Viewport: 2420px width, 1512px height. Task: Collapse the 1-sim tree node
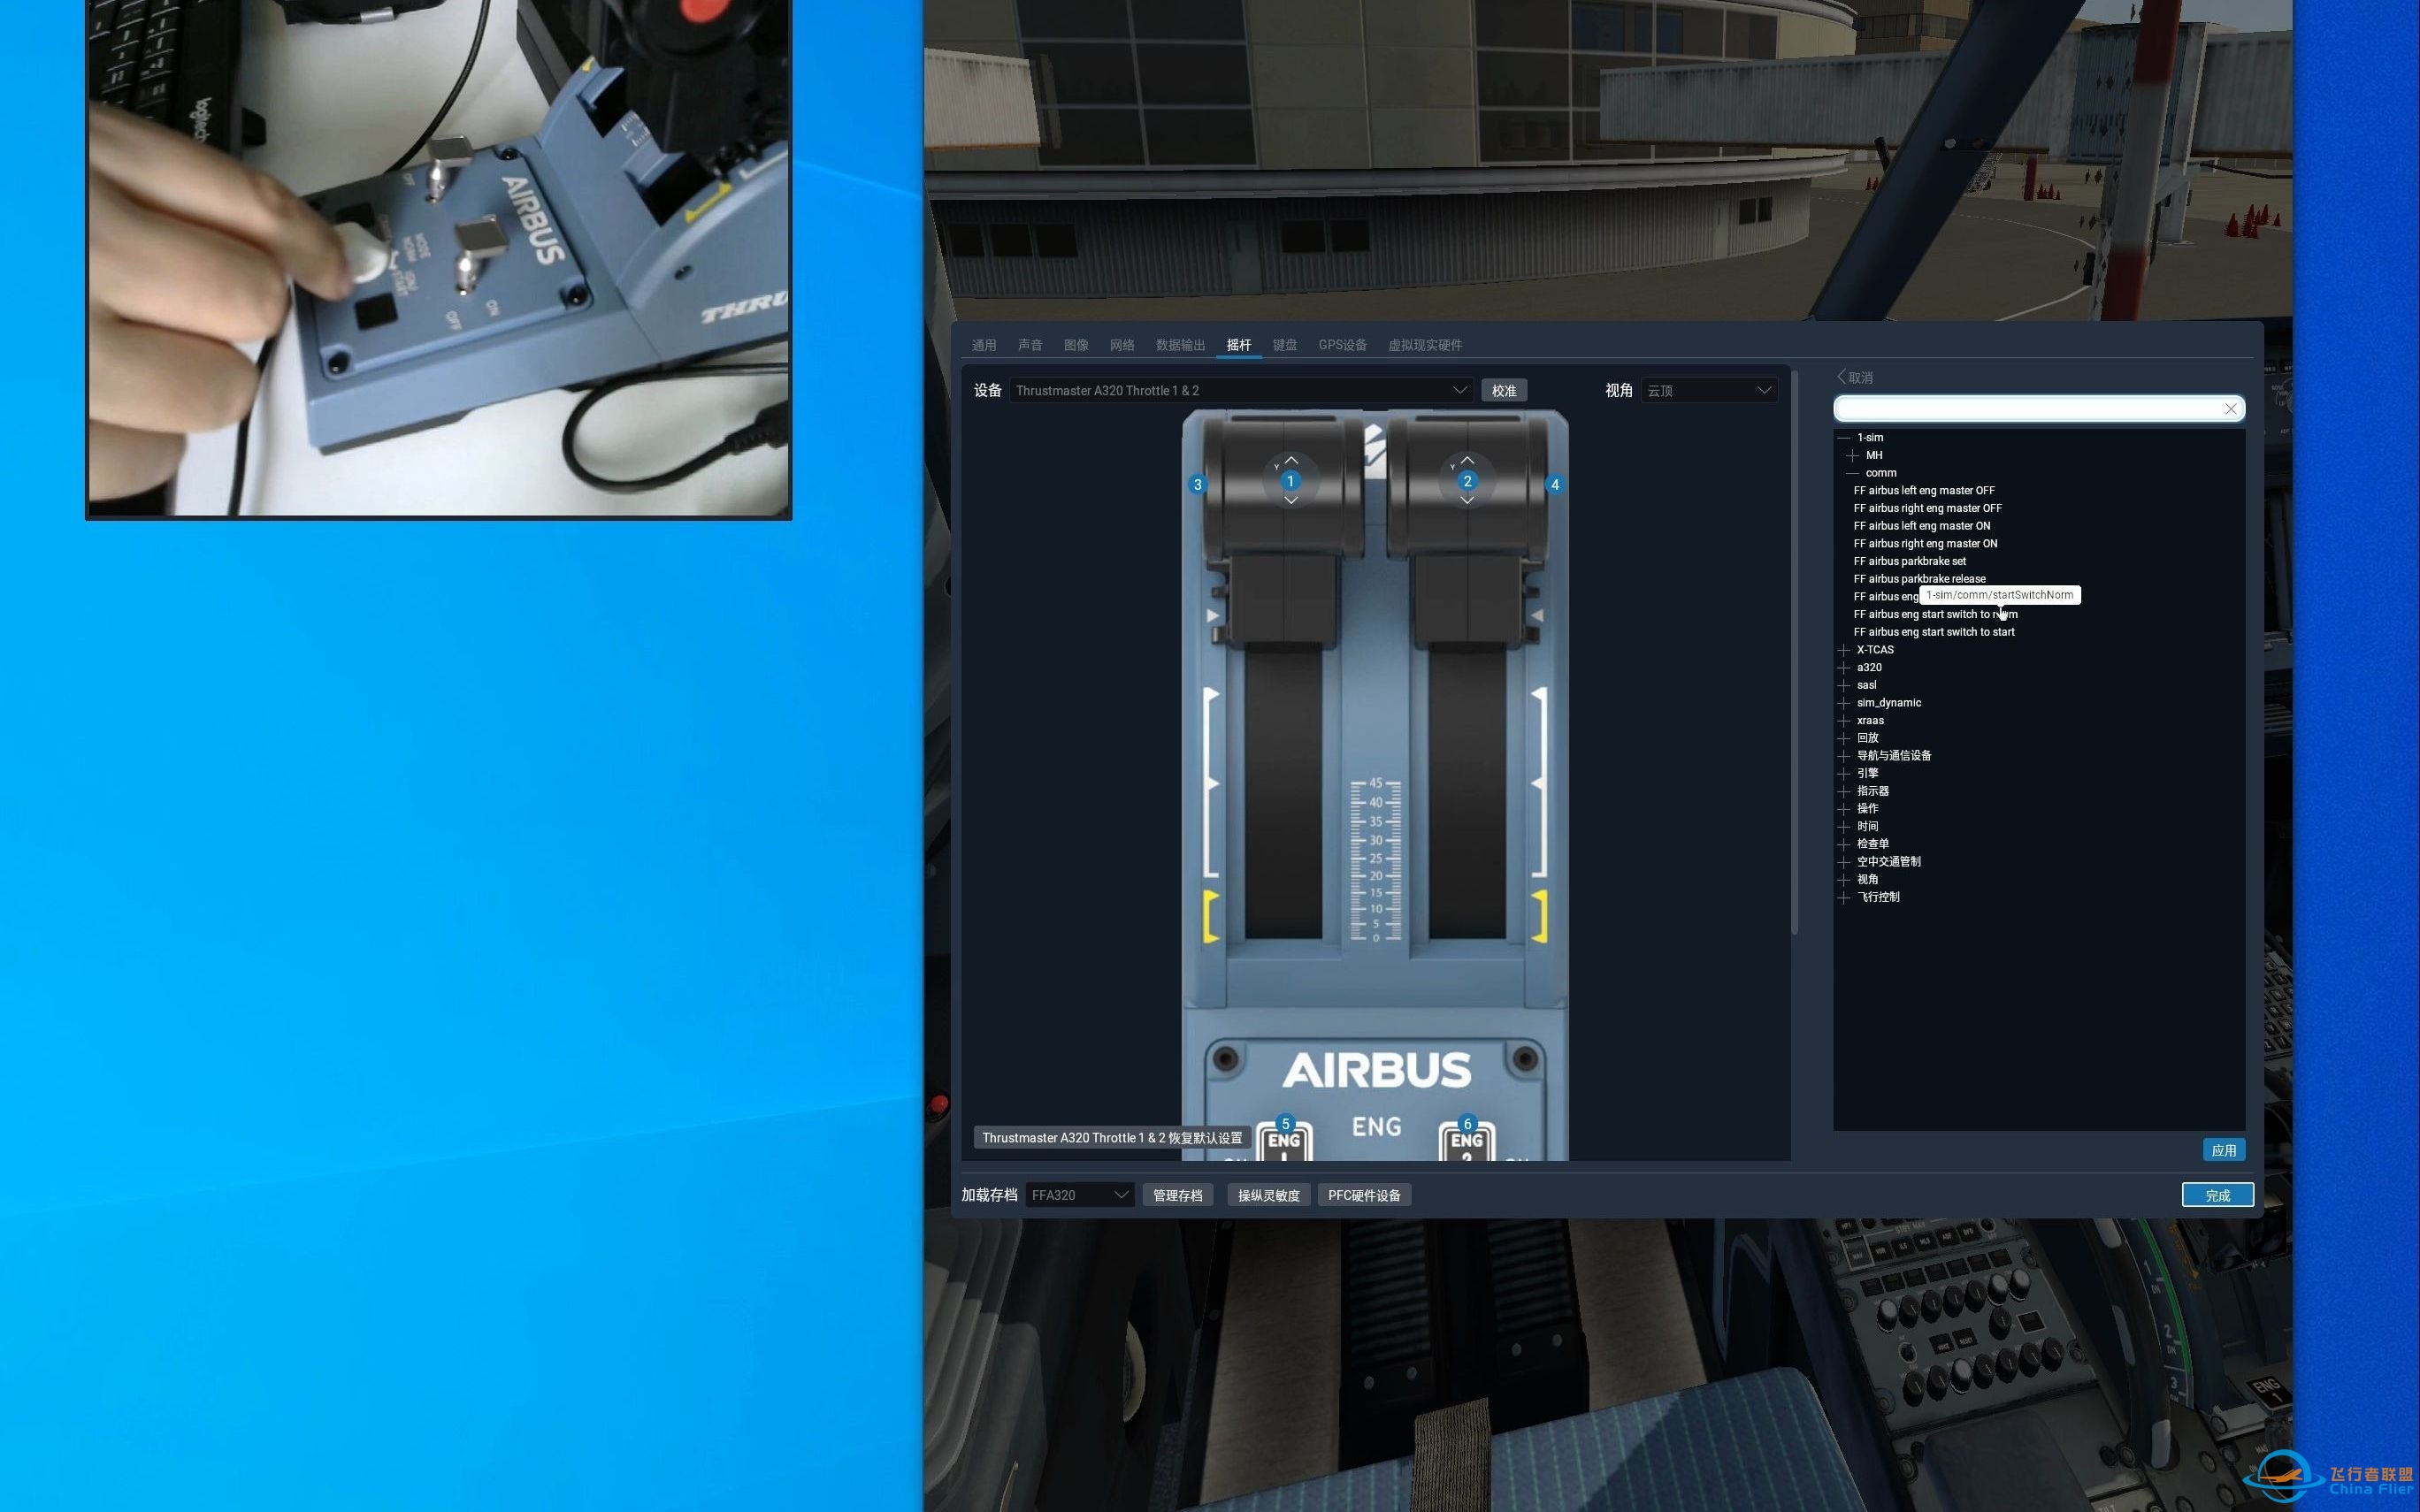[1844, 438]
